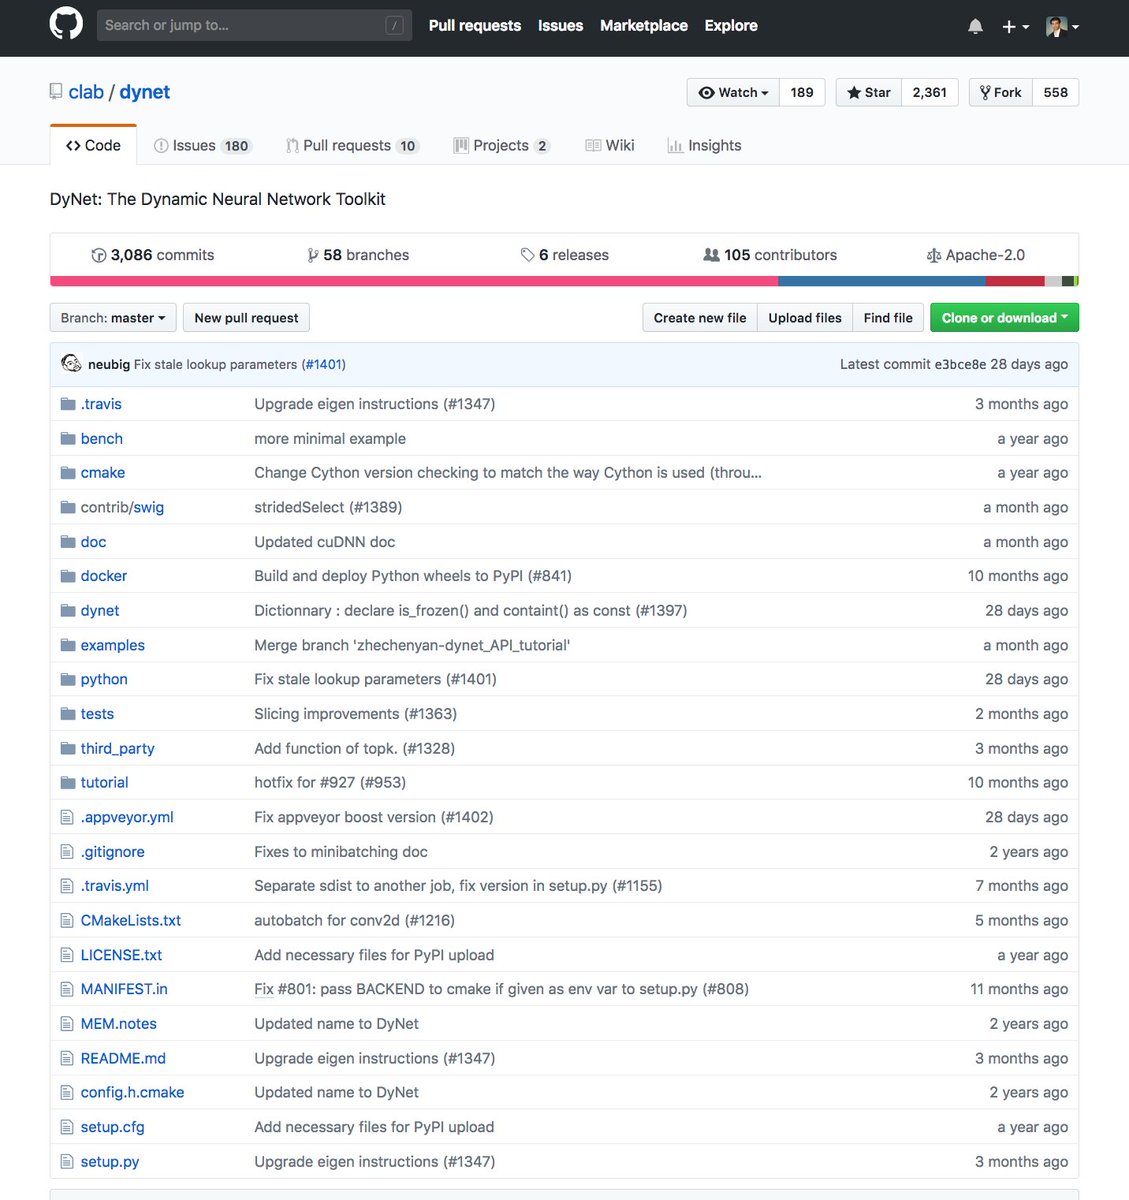Star the dynet repository

pyautogui.click(x=868, y=92)
